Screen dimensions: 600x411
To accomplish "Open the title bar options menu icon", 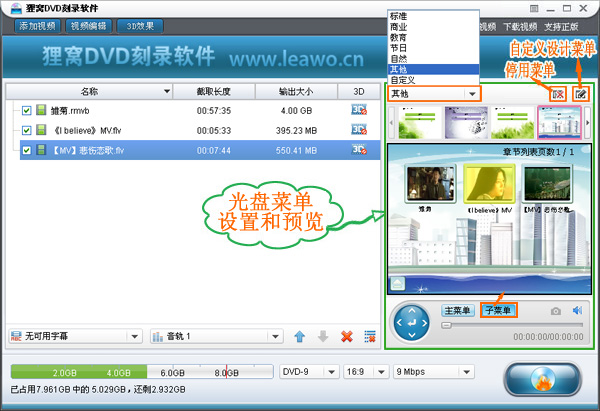I will 534,8.
